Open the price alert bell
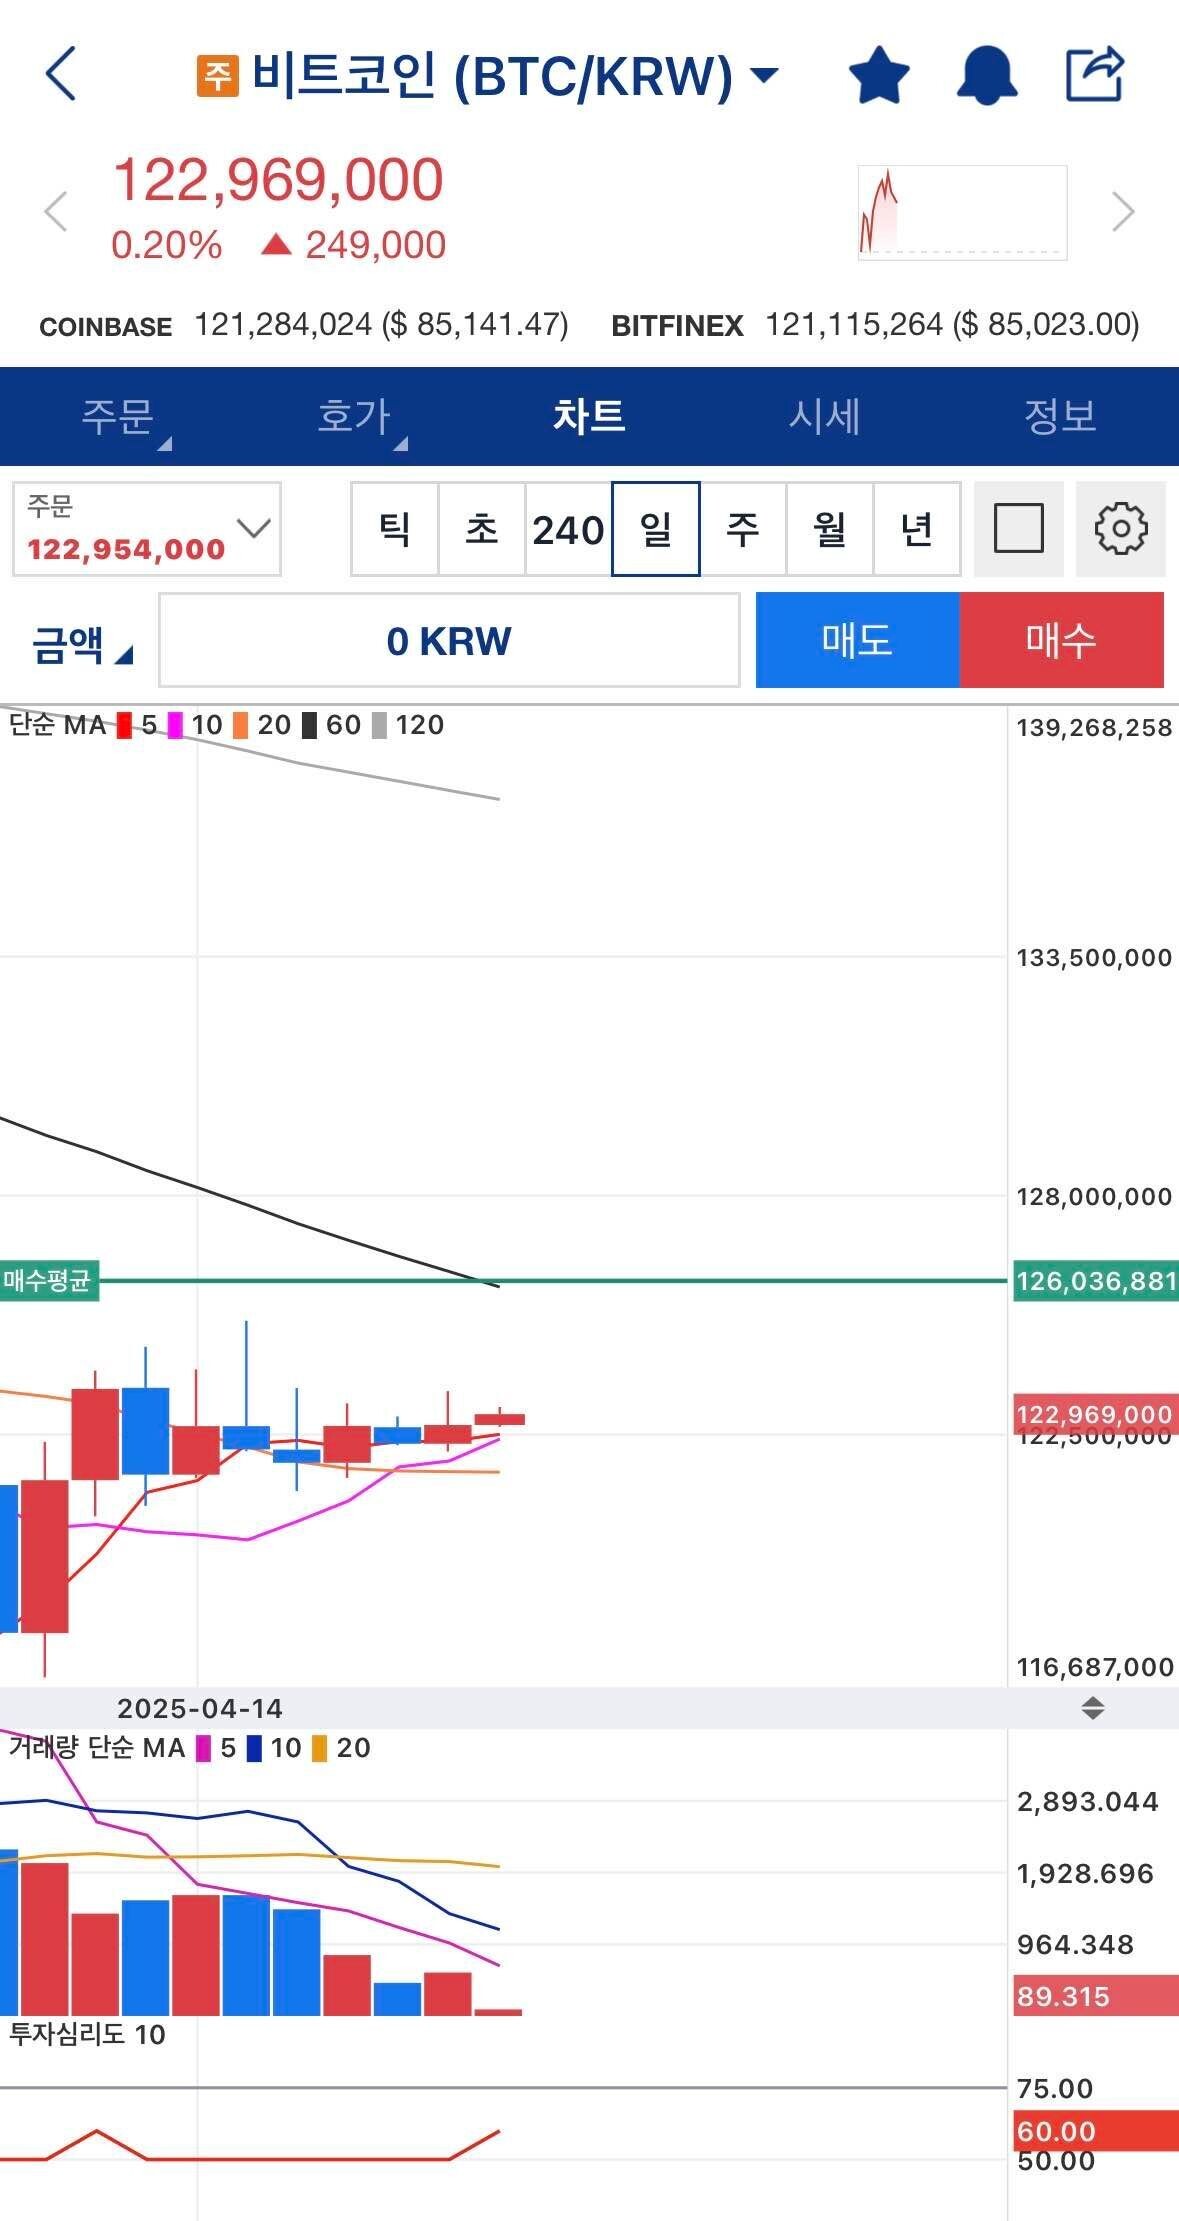This screenshot has width=1179, height=2221. click(986, 75)
